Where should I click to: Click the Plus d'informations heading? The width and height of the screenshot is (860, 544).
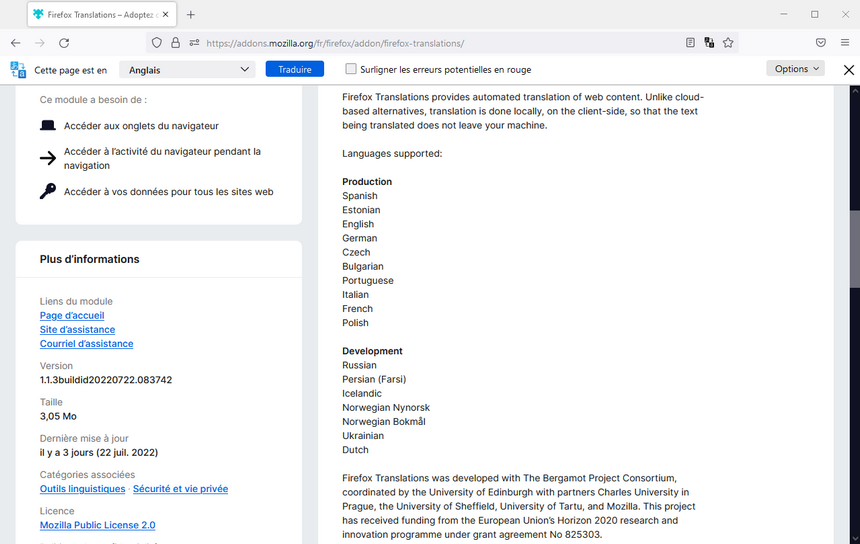point(89,259)
